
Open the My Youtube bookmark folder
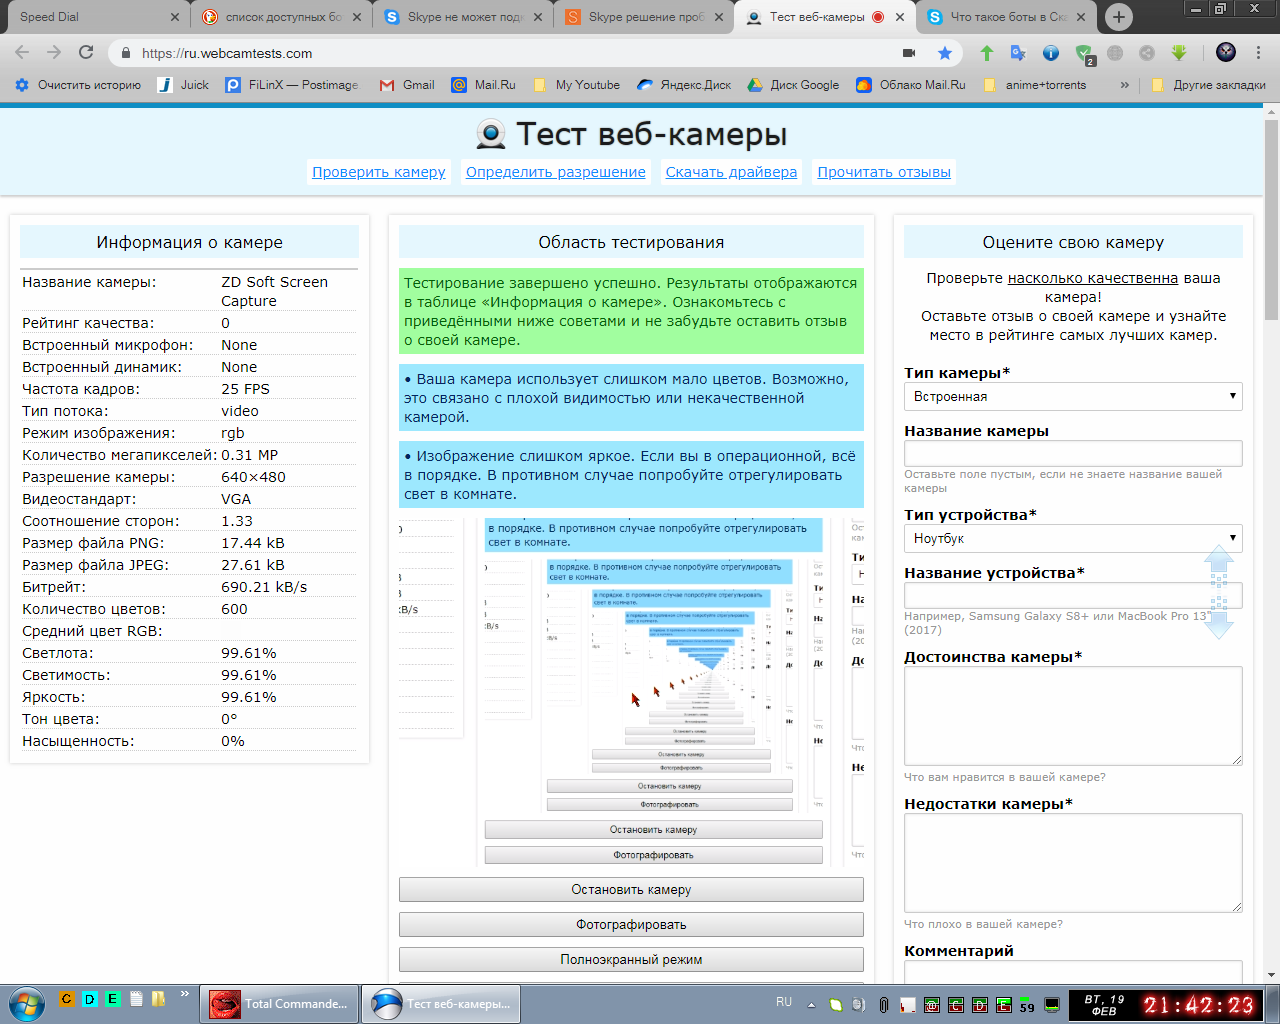pyautogui.click(x=577, y=85)
